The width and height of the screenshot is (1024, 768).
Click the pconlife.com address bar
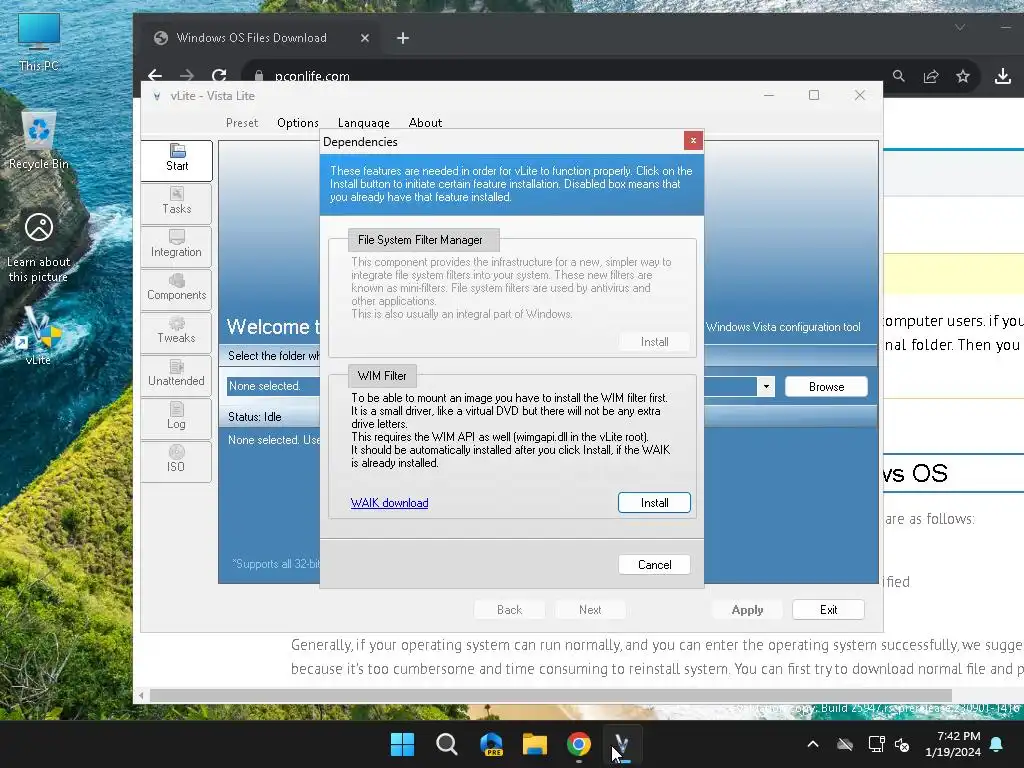pos(562,76)
